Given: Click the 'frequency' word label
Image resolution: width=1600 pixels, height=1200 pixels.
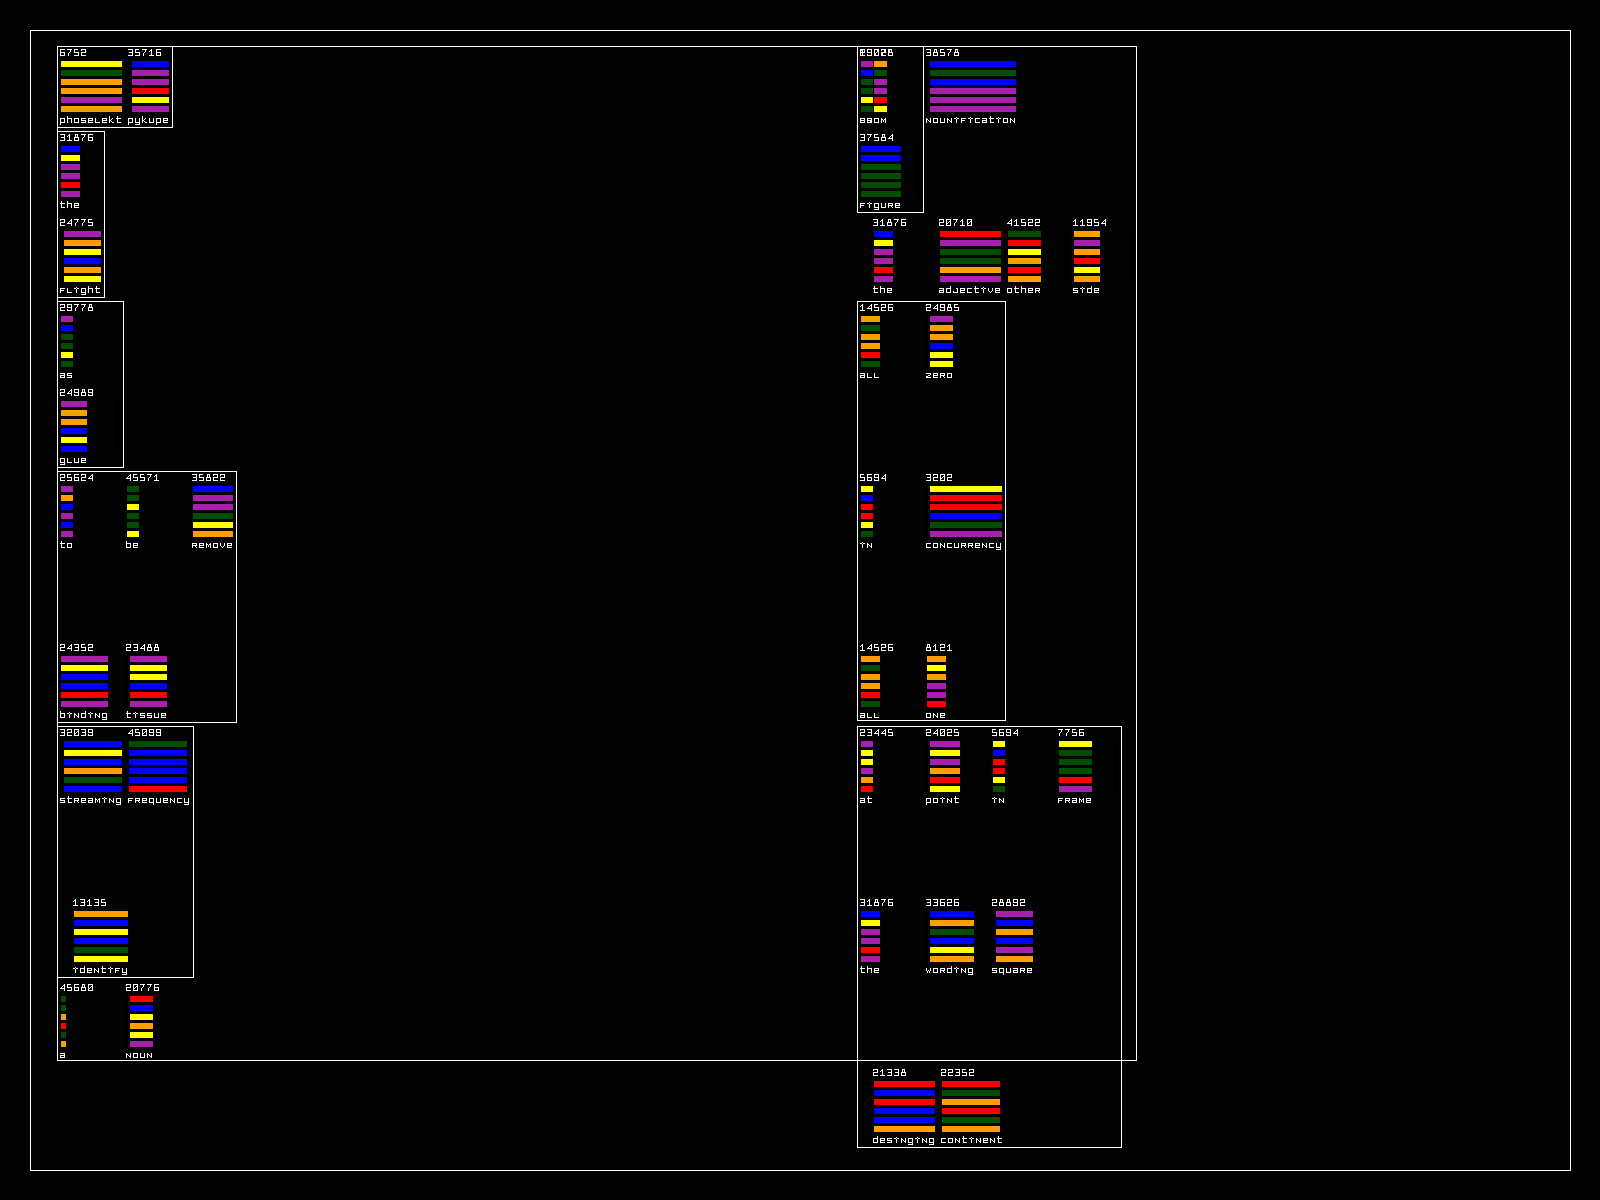Looking at the screenshot, I should point(158,800).
